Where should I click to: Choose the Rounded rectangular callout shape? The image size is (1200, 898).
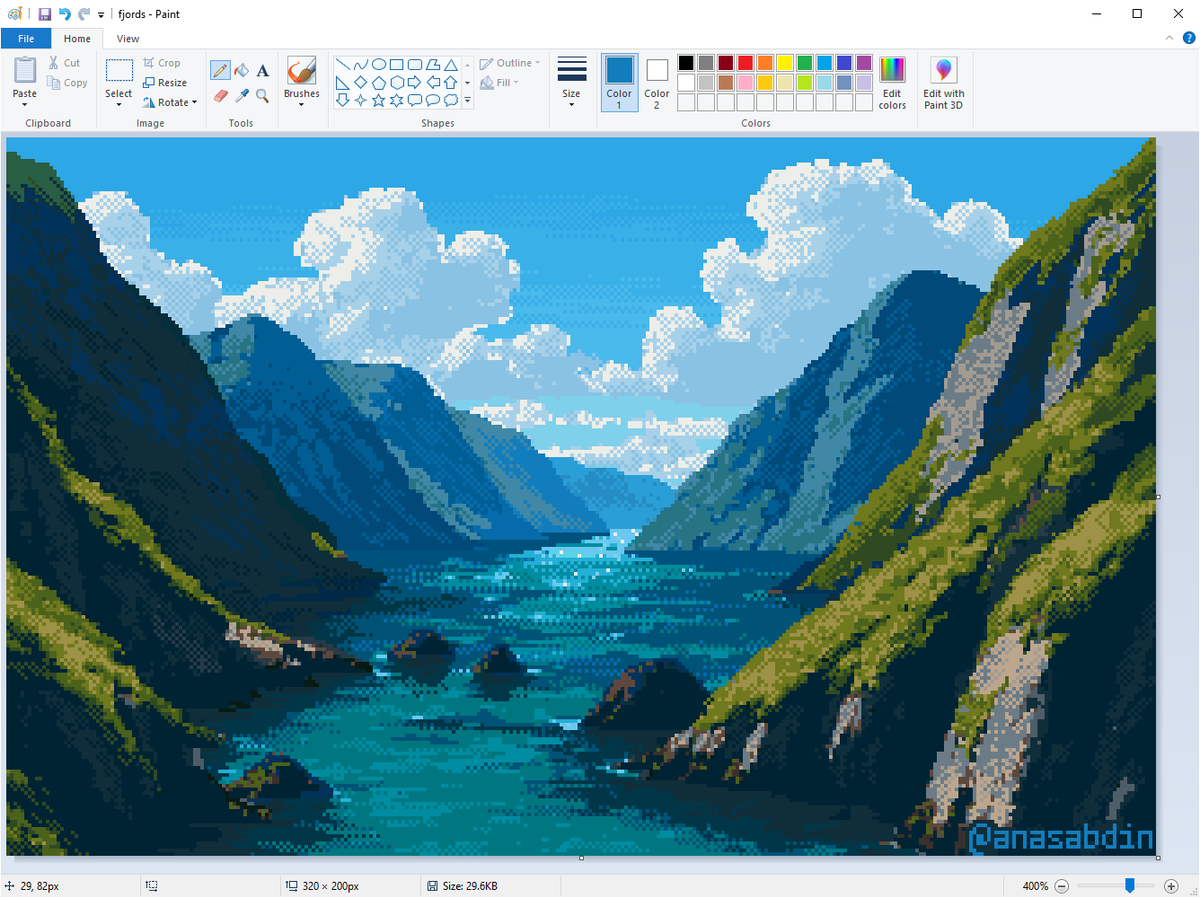(414, 100)
